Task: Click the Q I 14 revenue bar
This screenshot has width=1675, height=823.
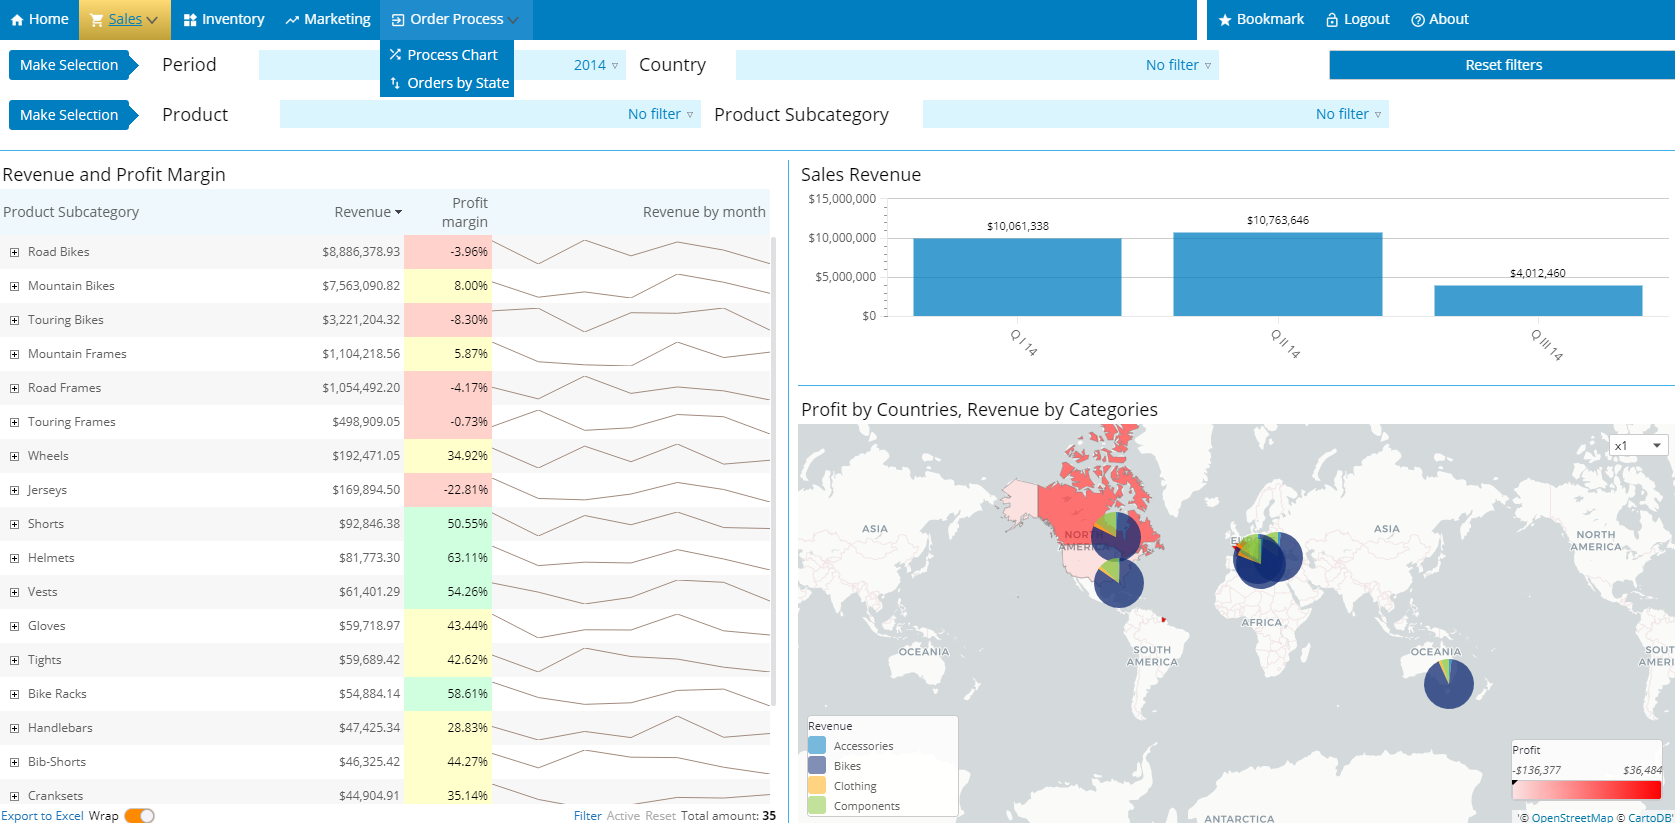Action: (1017, 277)
